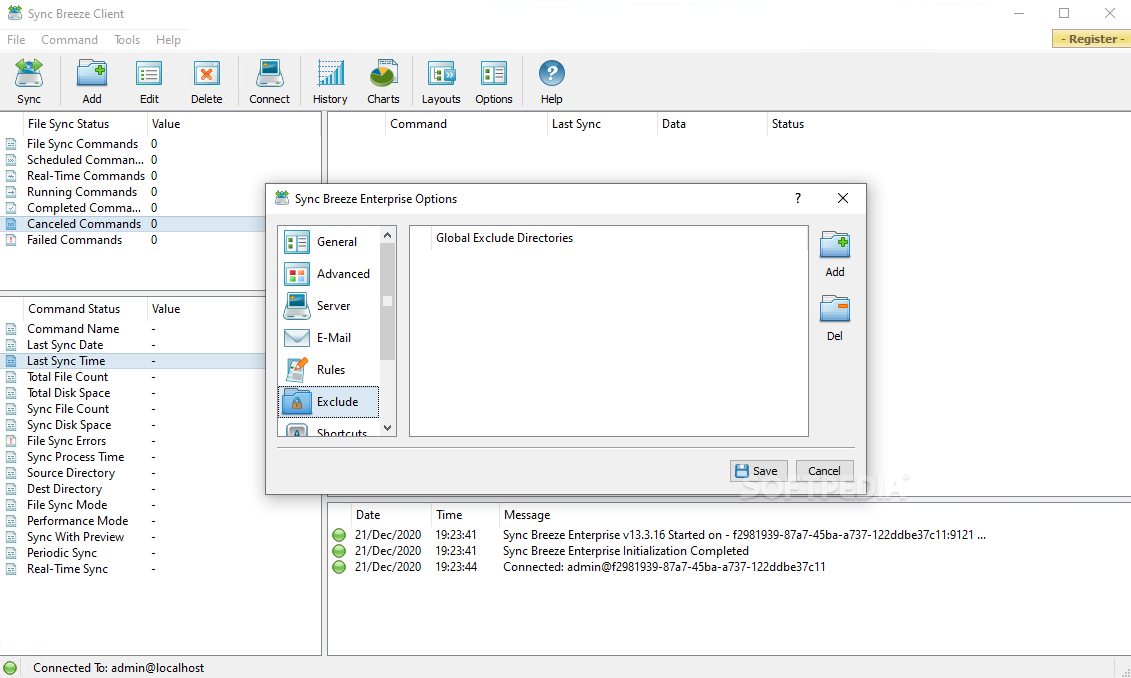
Task: Select the File Sync Errors row
Action: click(x=134, y=441)
